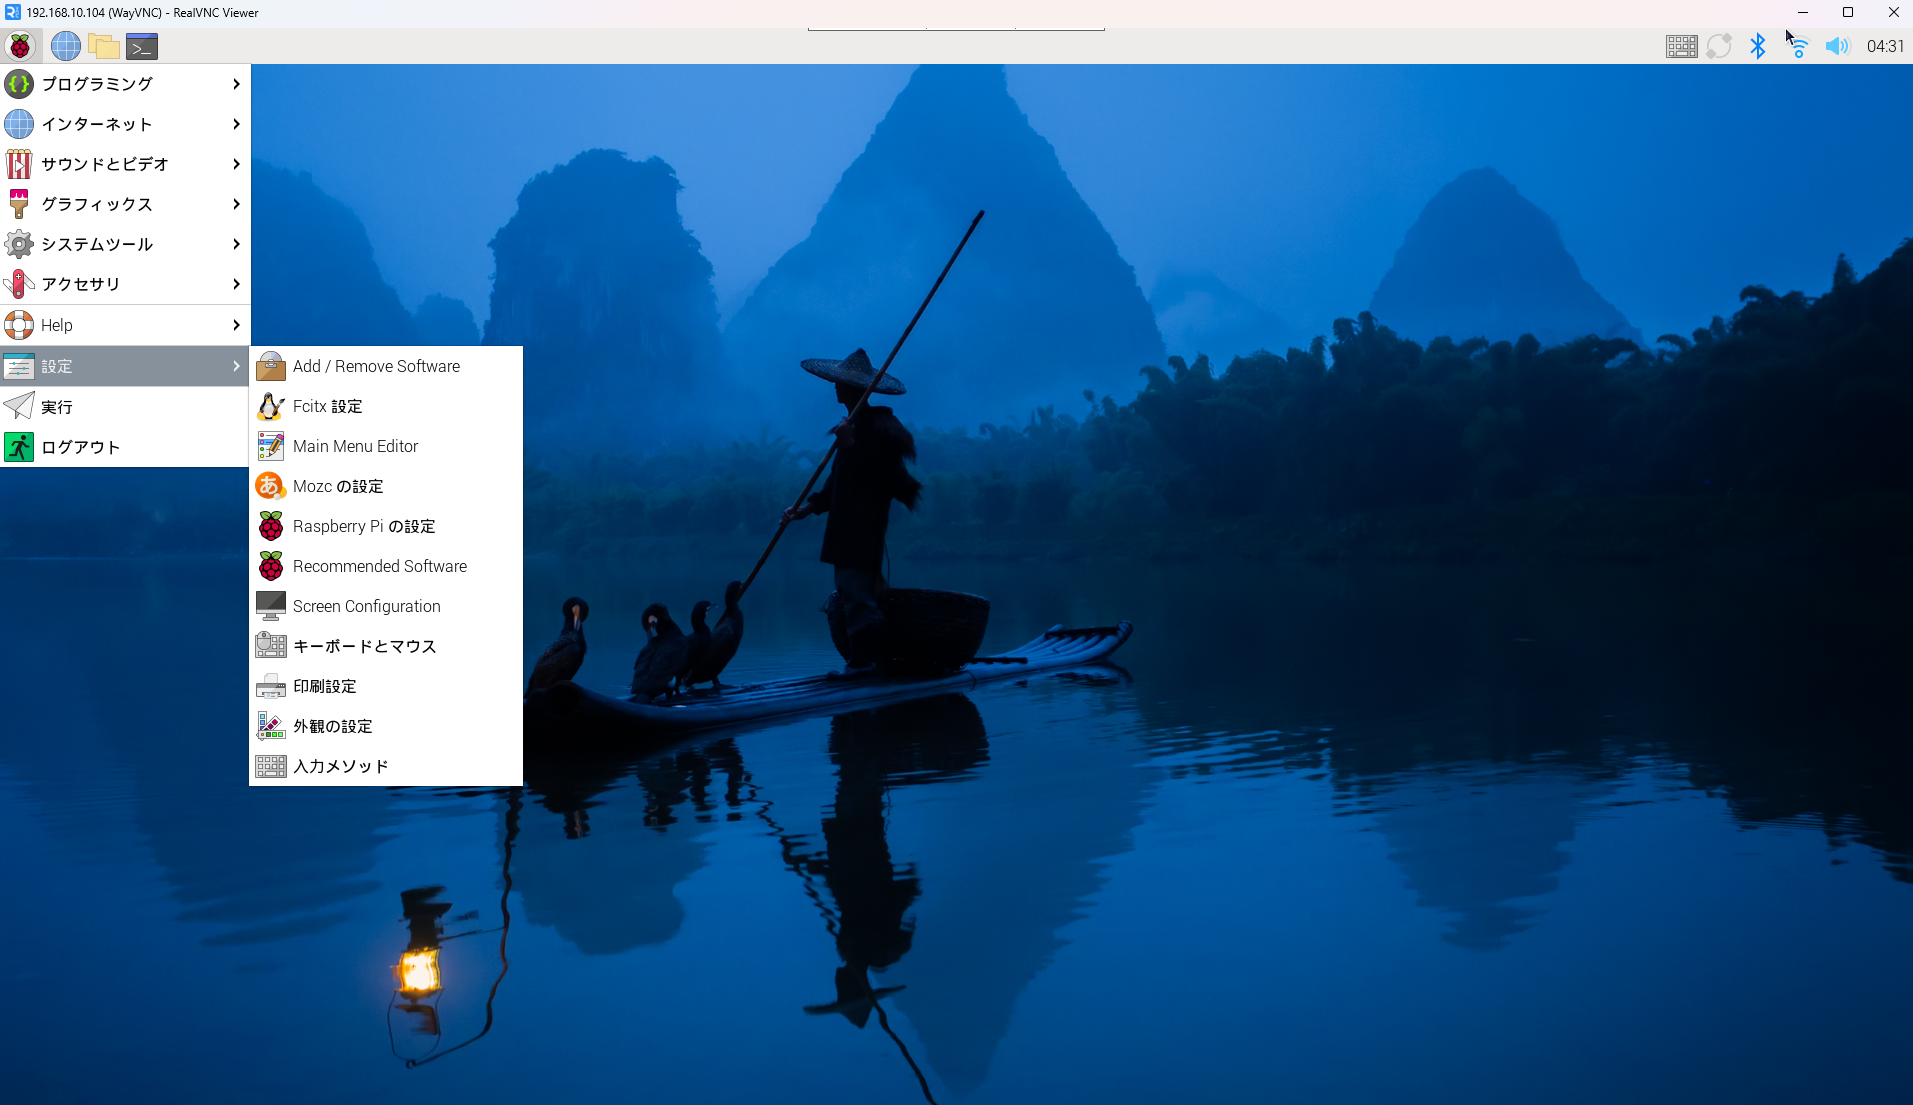This screenshot has height=1105, width=1913.
Task: Launch Main Menu Editor
Action: 386,446
